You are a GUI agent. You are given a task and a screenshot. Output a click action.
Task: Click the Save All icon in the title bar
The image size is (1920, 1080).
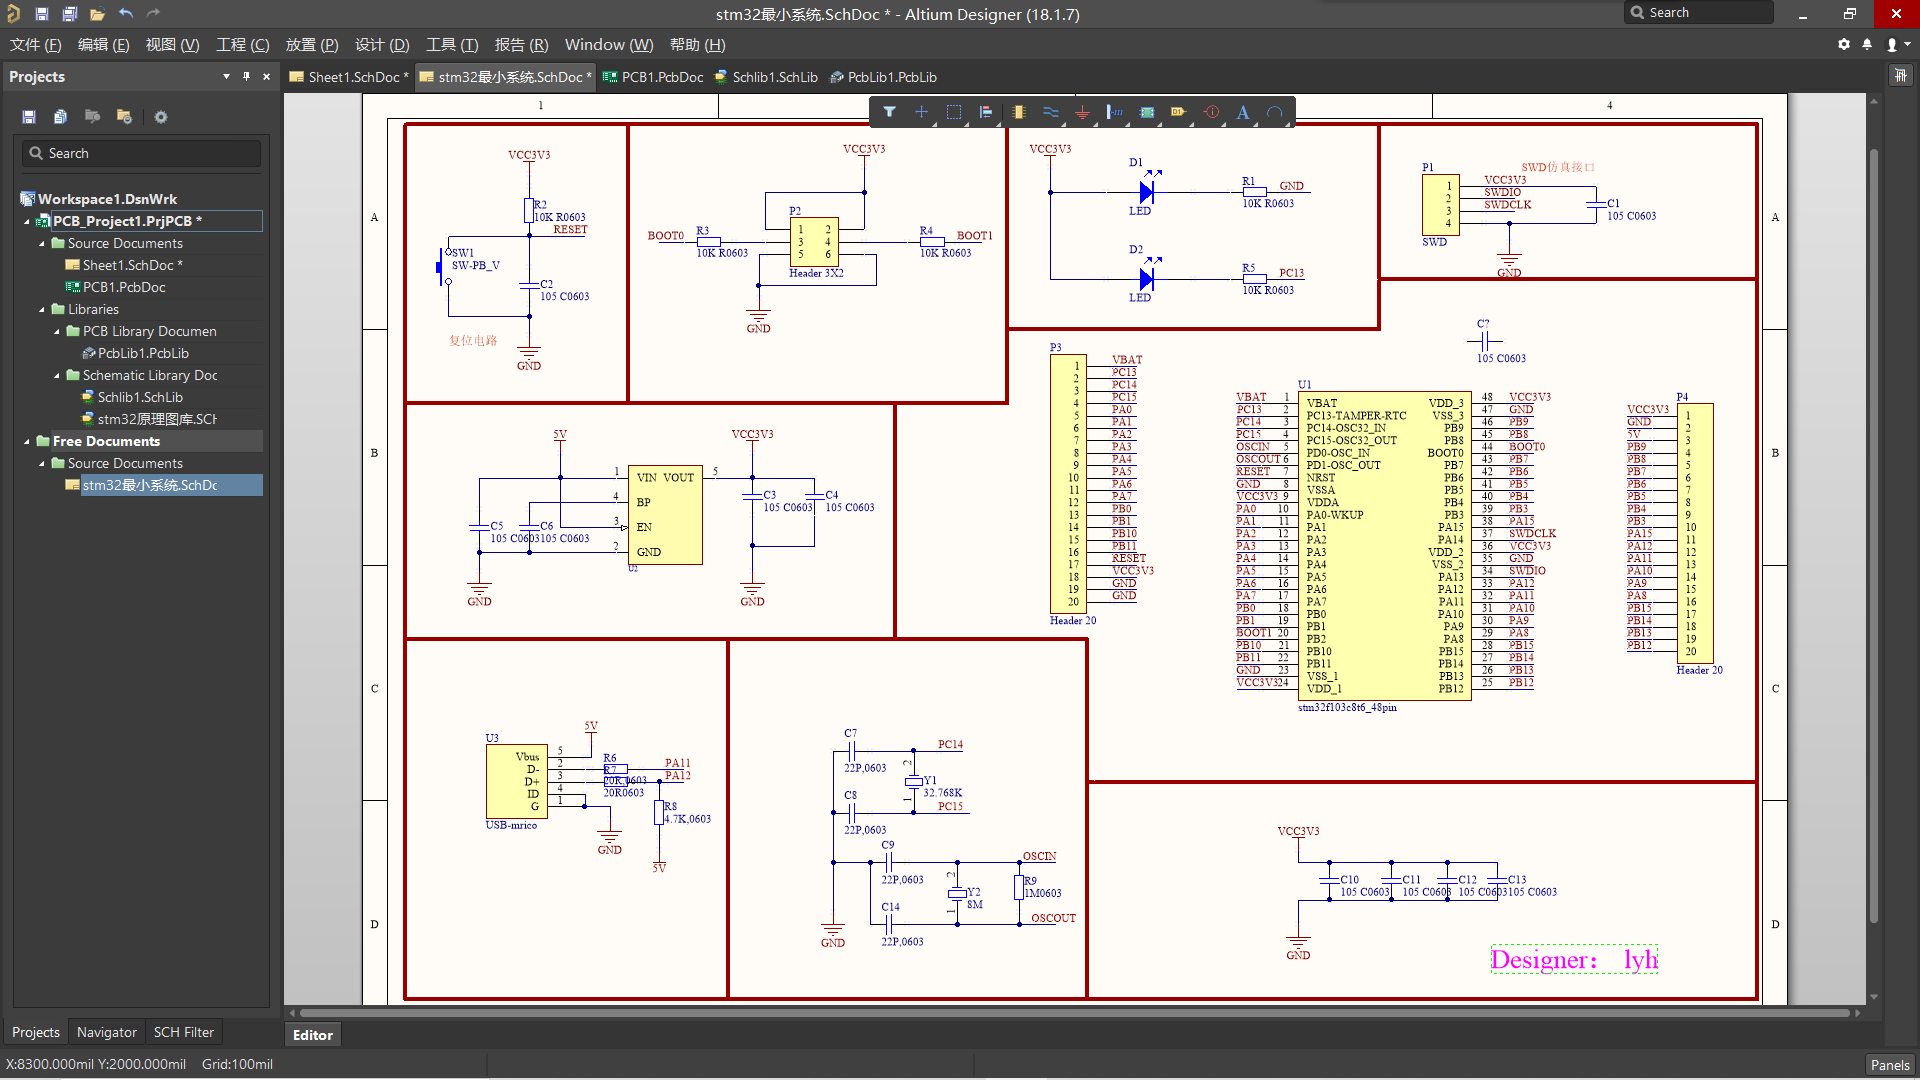pyautogui.click(x=69, y=14)
